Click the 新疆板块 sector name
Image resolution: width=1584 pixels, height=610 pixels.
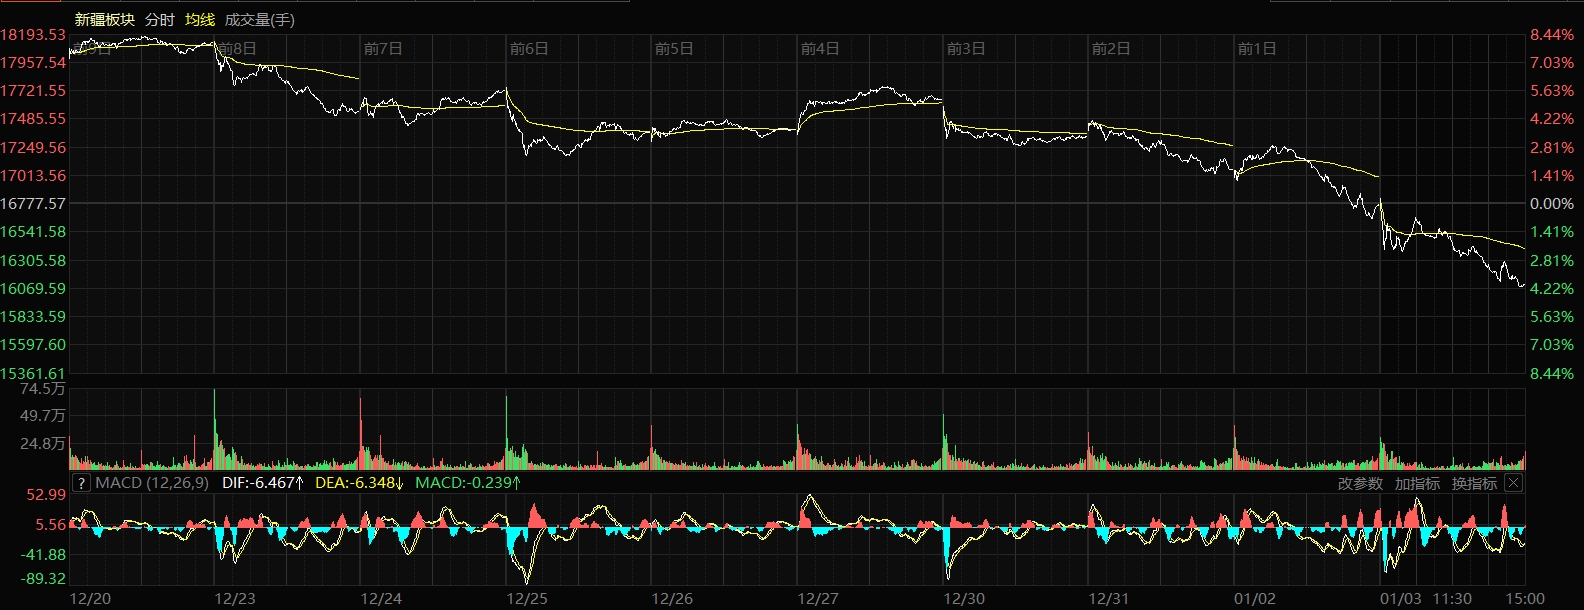pos(105,20)
